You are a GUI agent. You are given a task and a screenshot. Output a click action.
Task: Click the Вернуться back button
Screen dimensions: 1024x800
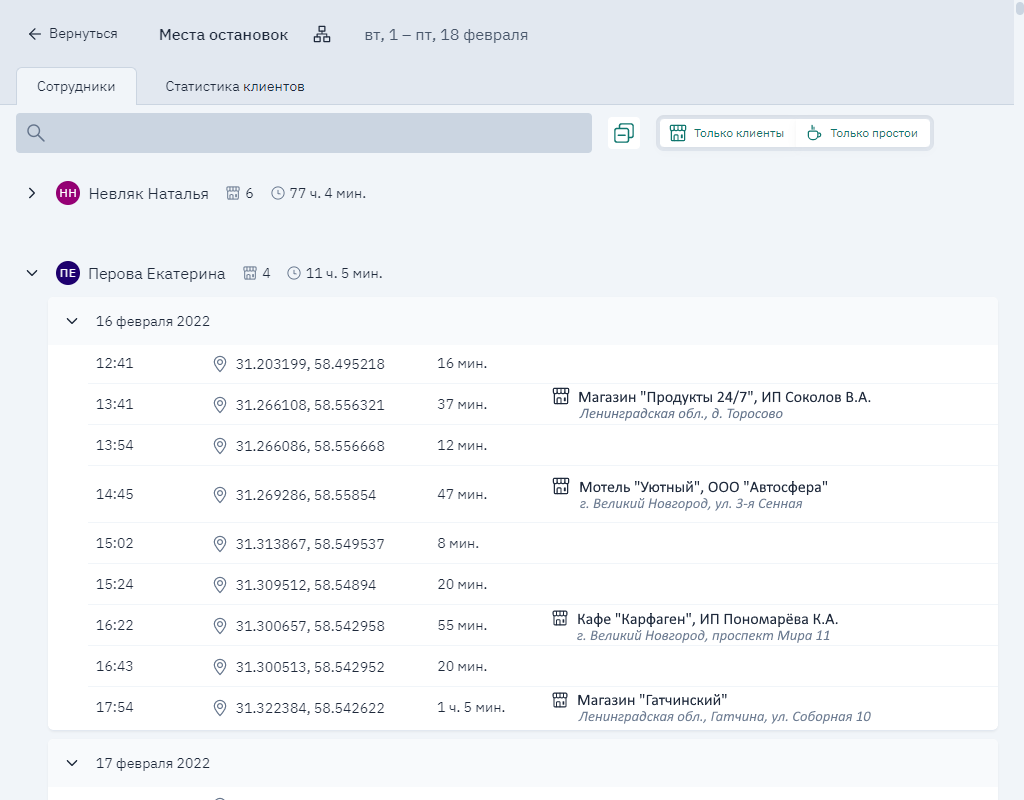tap(72, 34)
